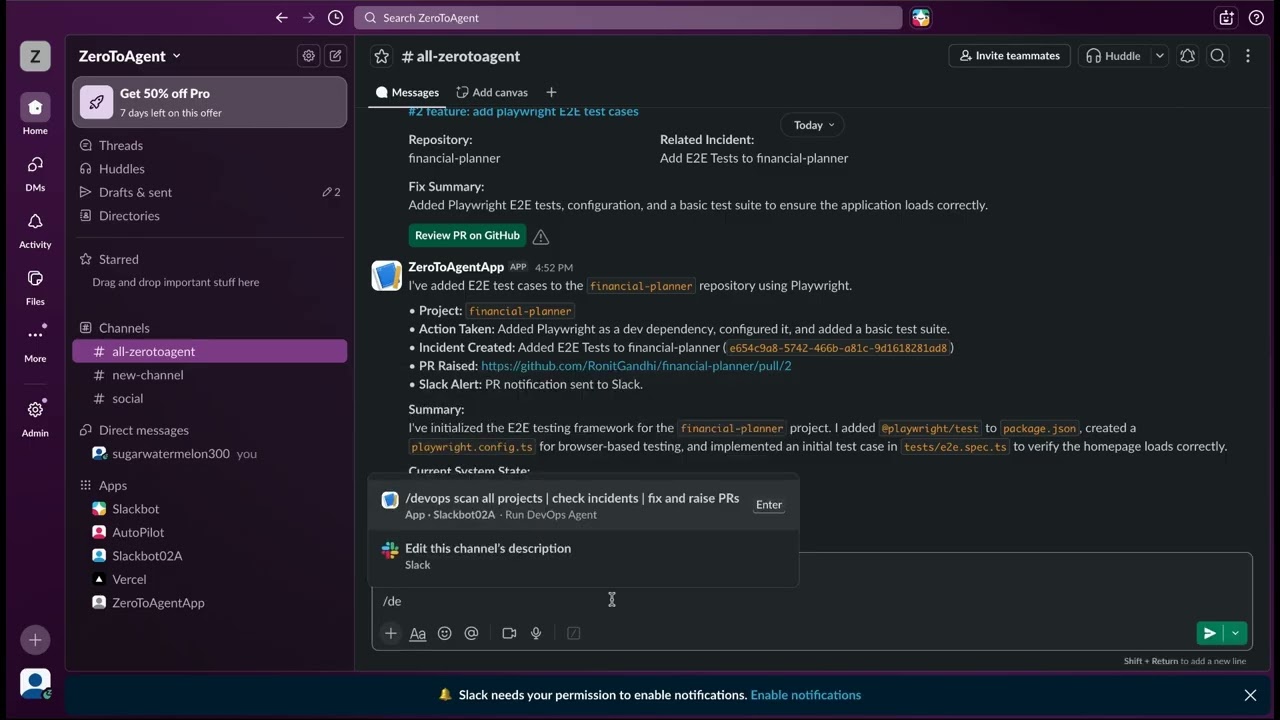Image resolution: width=1280 pixels, height=720 pixels.
Task: Select the /devops scan all projects command
Action: 583,505
